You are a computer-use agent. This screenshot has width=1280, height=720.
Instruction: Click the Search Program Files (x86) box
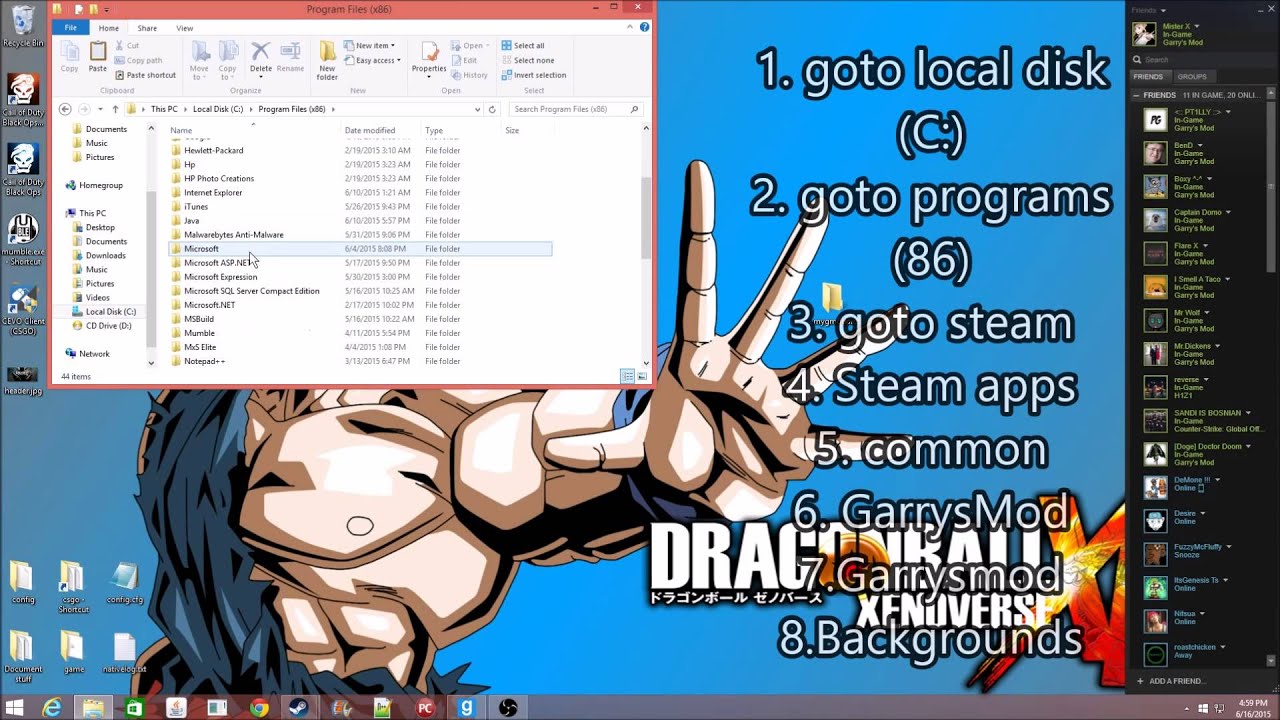click(575, 109)
